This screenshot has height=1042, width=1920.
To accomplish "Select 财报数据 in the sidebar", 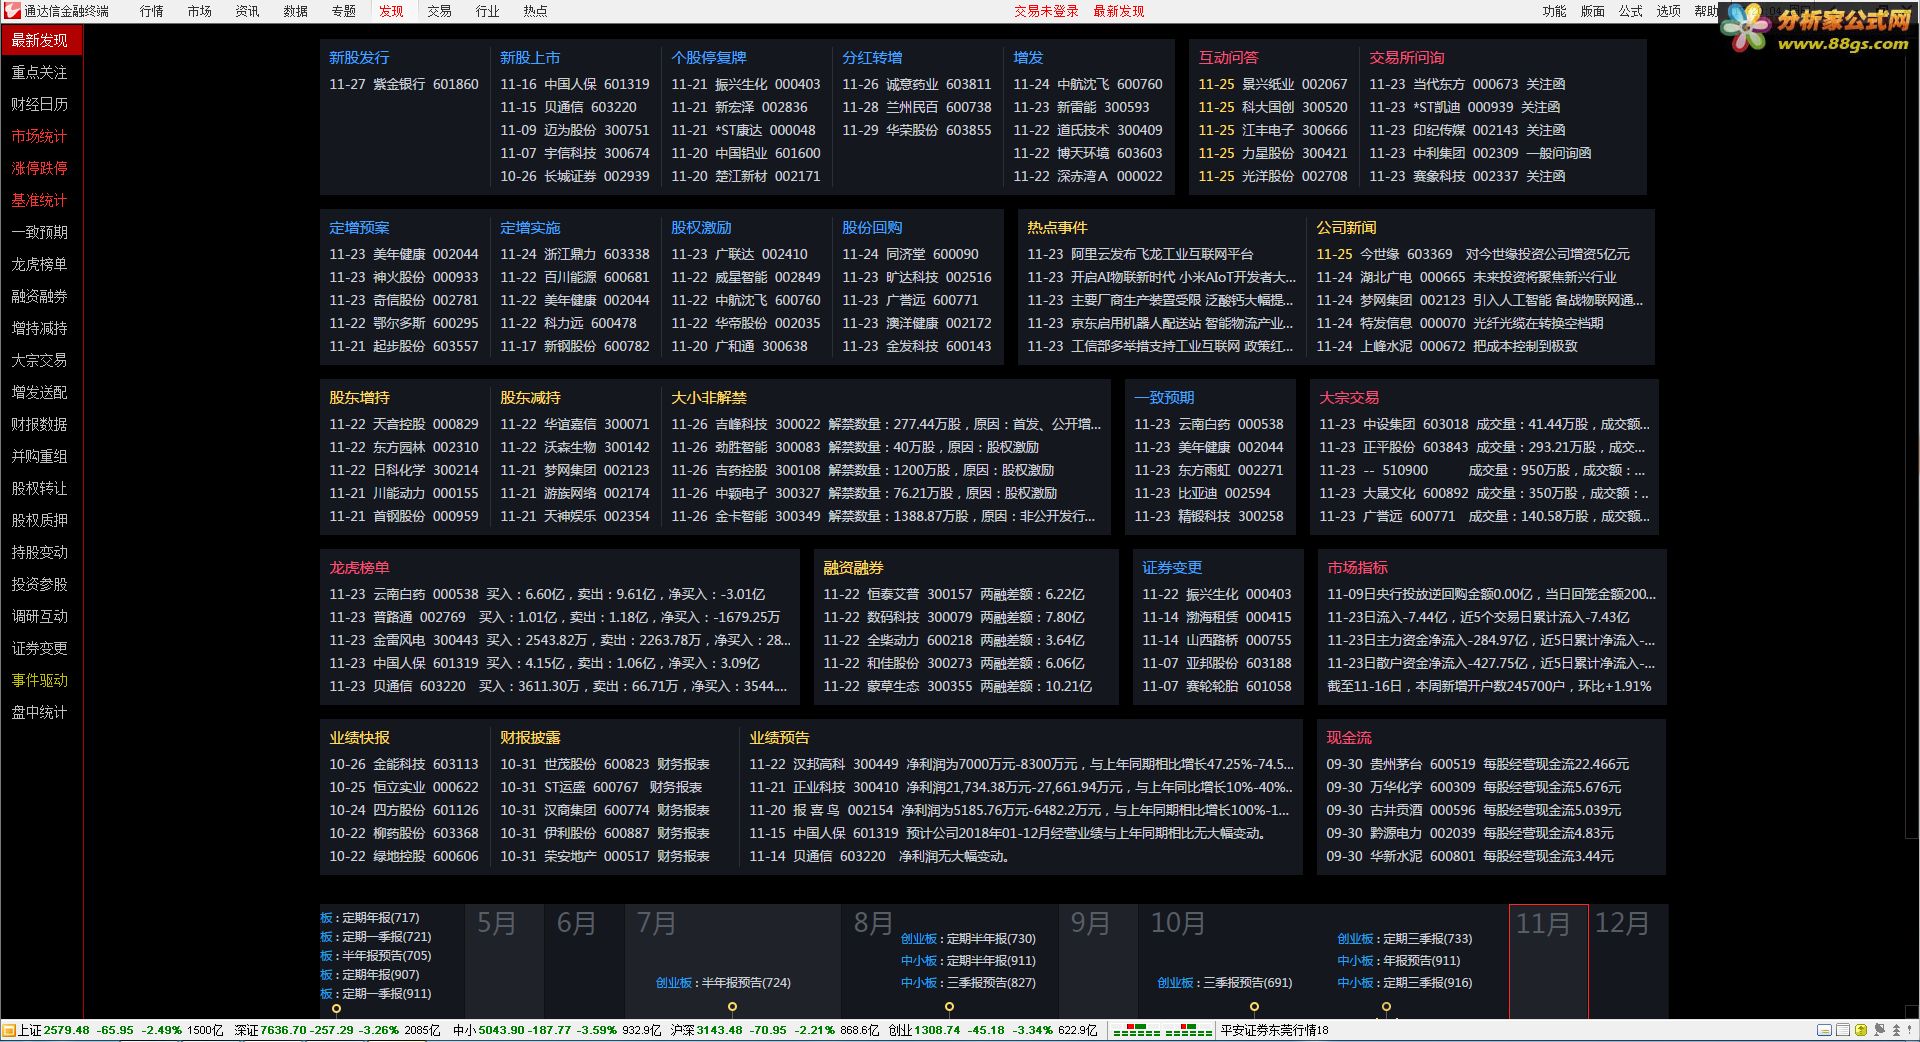I will [41, 424].
